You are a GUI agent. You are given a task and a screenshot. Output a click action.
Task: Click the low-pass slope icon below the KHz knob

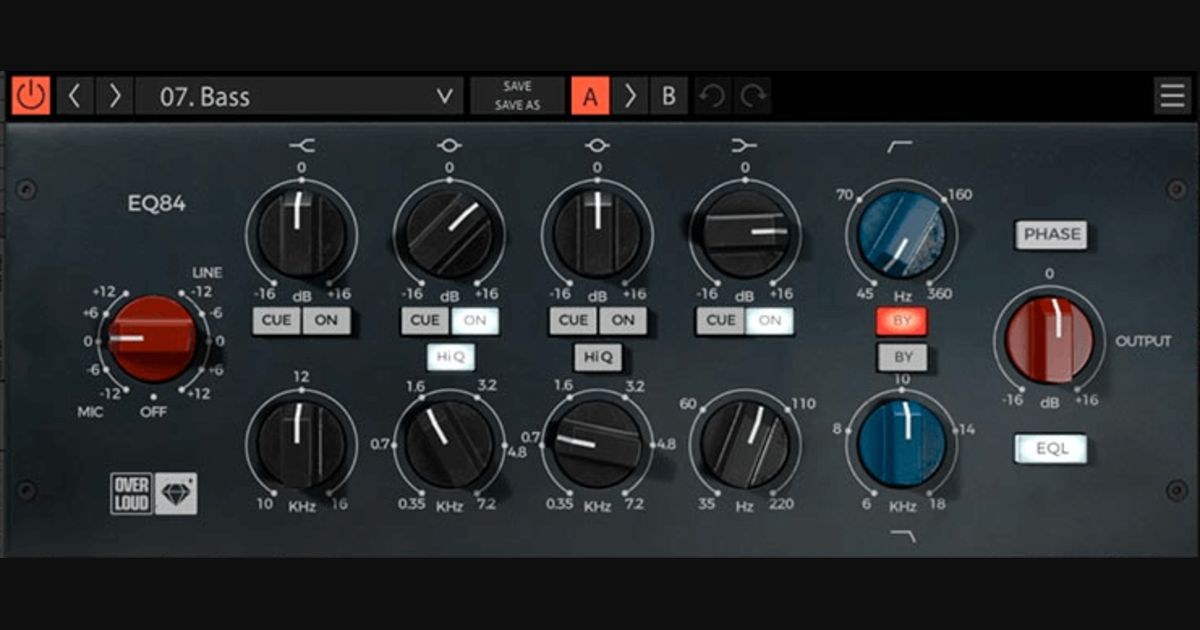pyautogui.click(x=901, y=537)
